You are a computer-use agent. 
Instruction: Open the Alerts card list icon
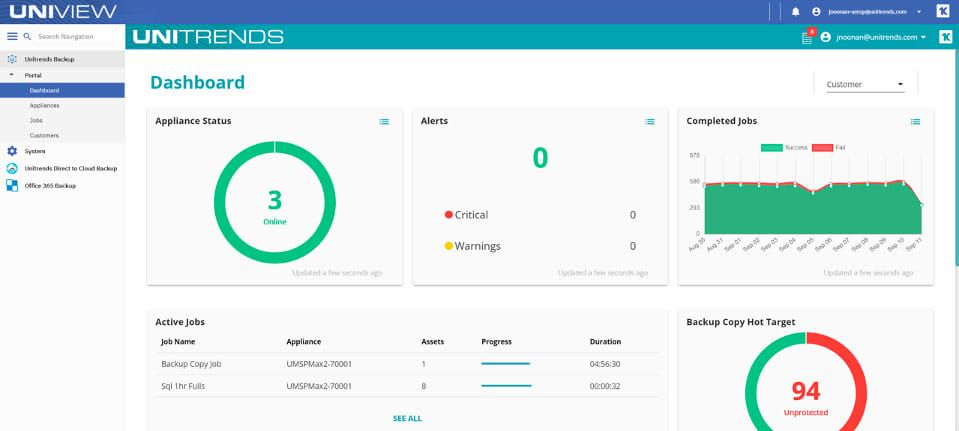650,122
